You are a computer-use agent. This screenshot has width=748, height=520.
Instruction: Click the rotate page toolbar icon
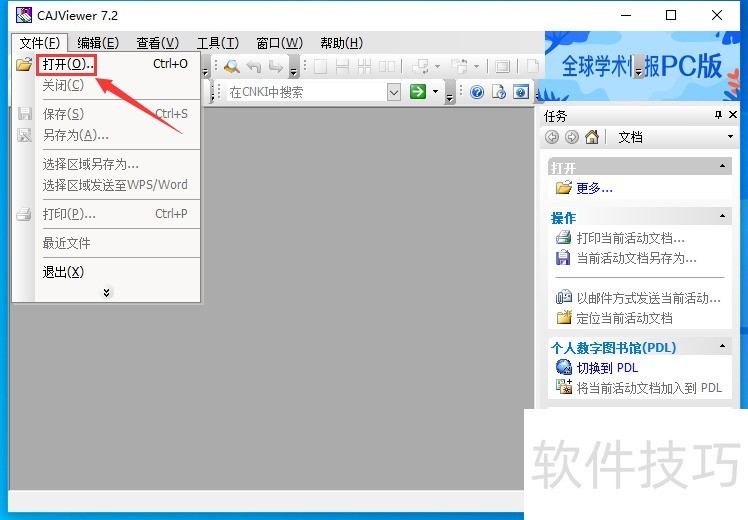click(420, 66)
